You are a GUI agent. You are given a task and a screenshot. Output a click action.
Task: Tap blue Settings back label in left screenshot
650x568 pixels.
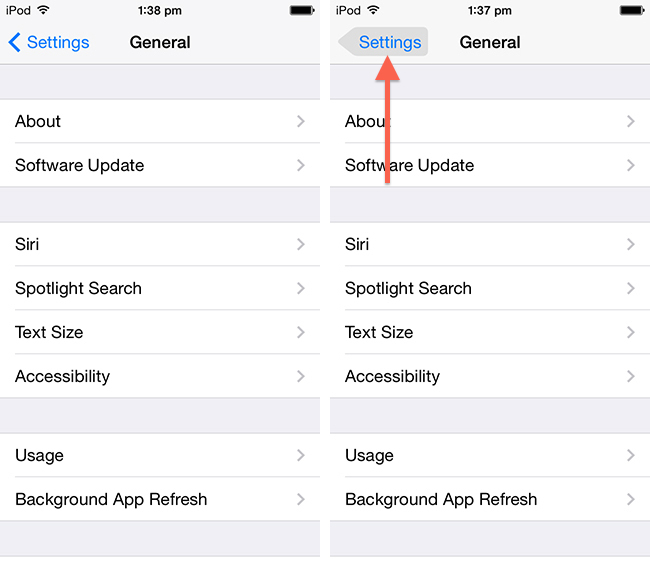coord(58,43)
